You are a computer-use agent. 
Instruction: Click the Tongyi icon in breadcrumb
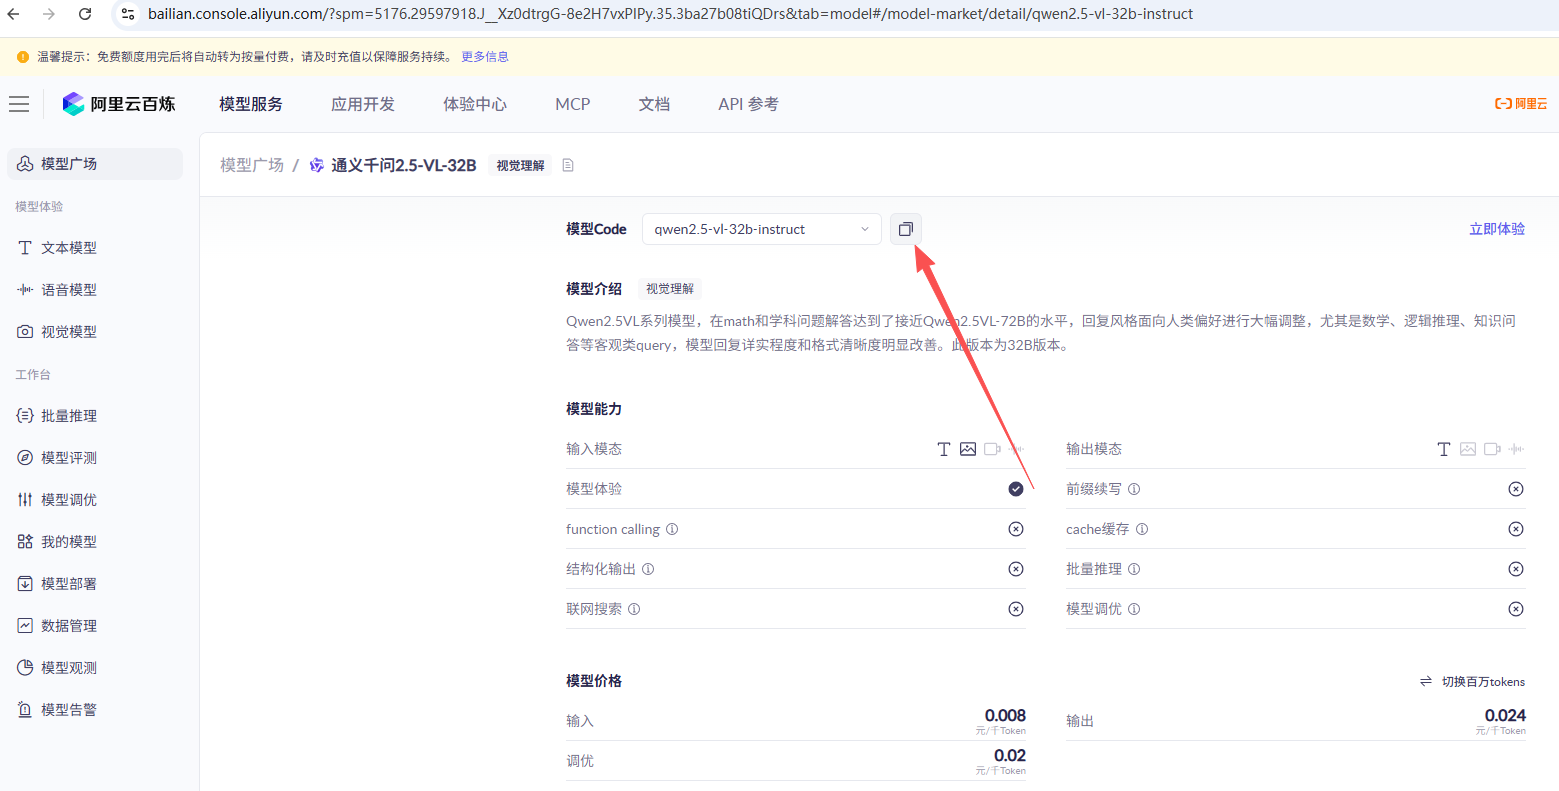pos(317,165)
